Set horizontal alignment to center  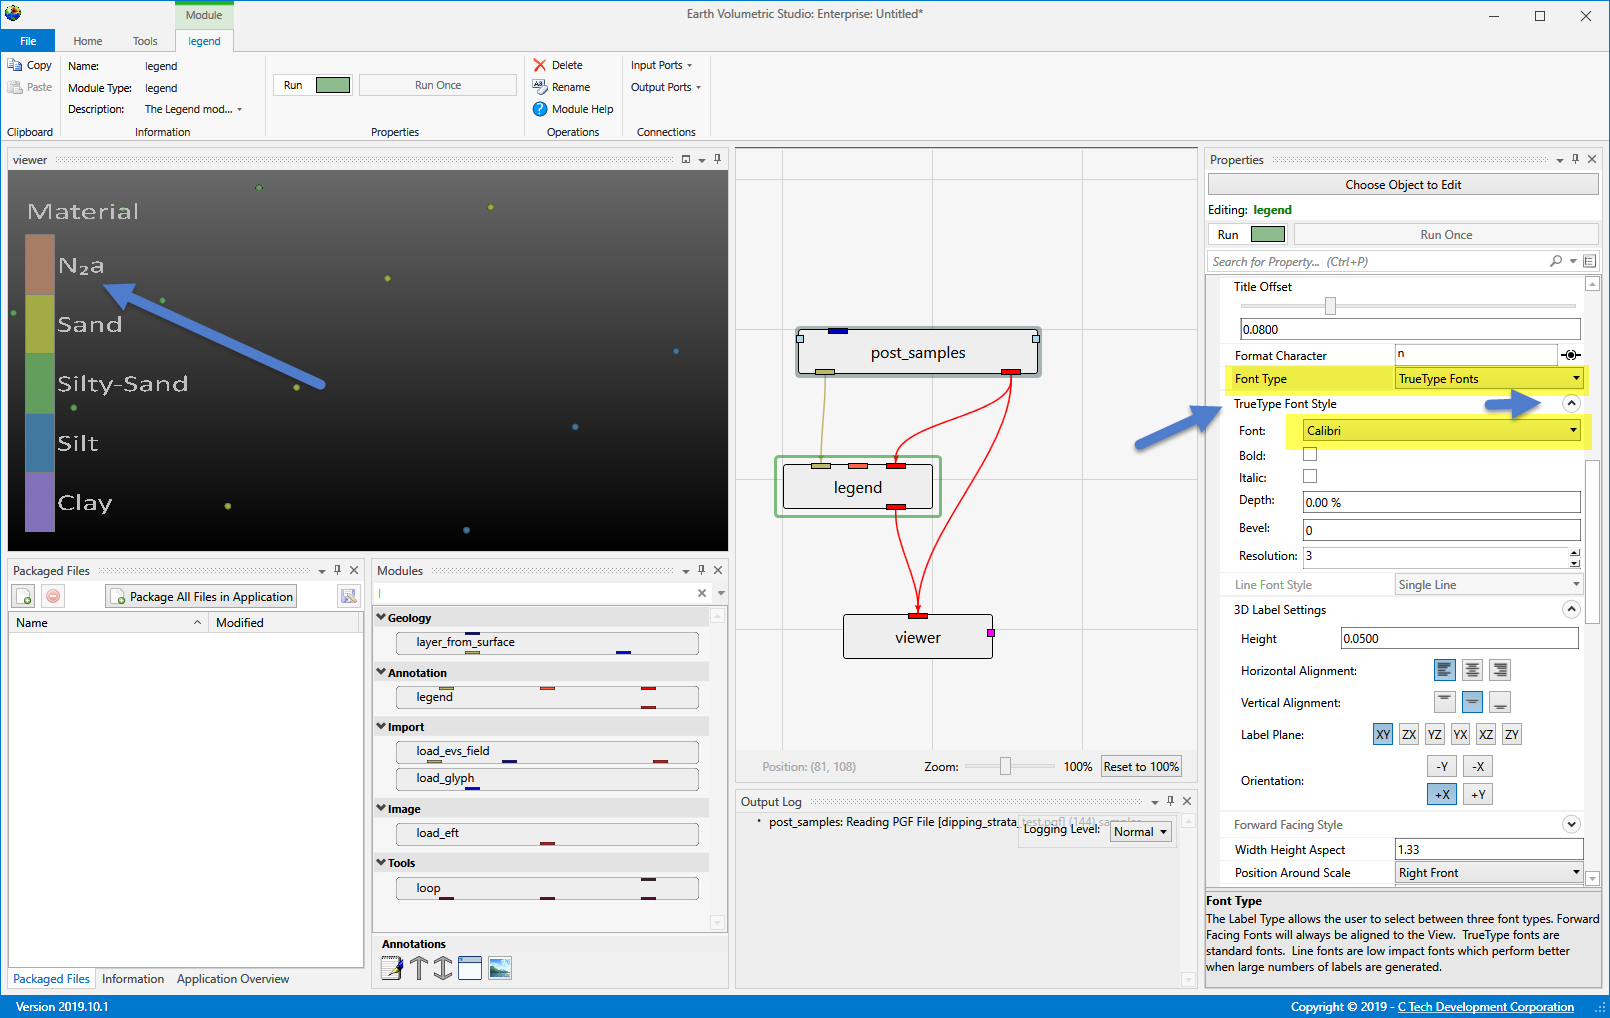pos(1472,670)
